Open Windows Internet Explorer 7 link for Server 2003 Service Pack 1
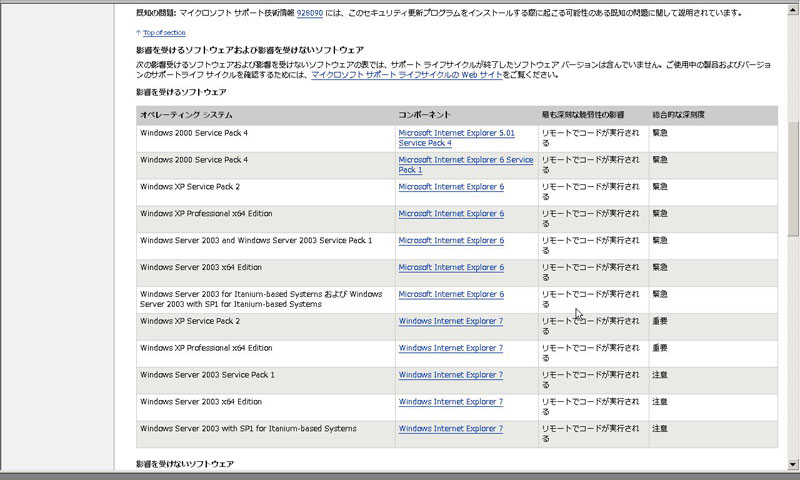 [x=451, y=375]
